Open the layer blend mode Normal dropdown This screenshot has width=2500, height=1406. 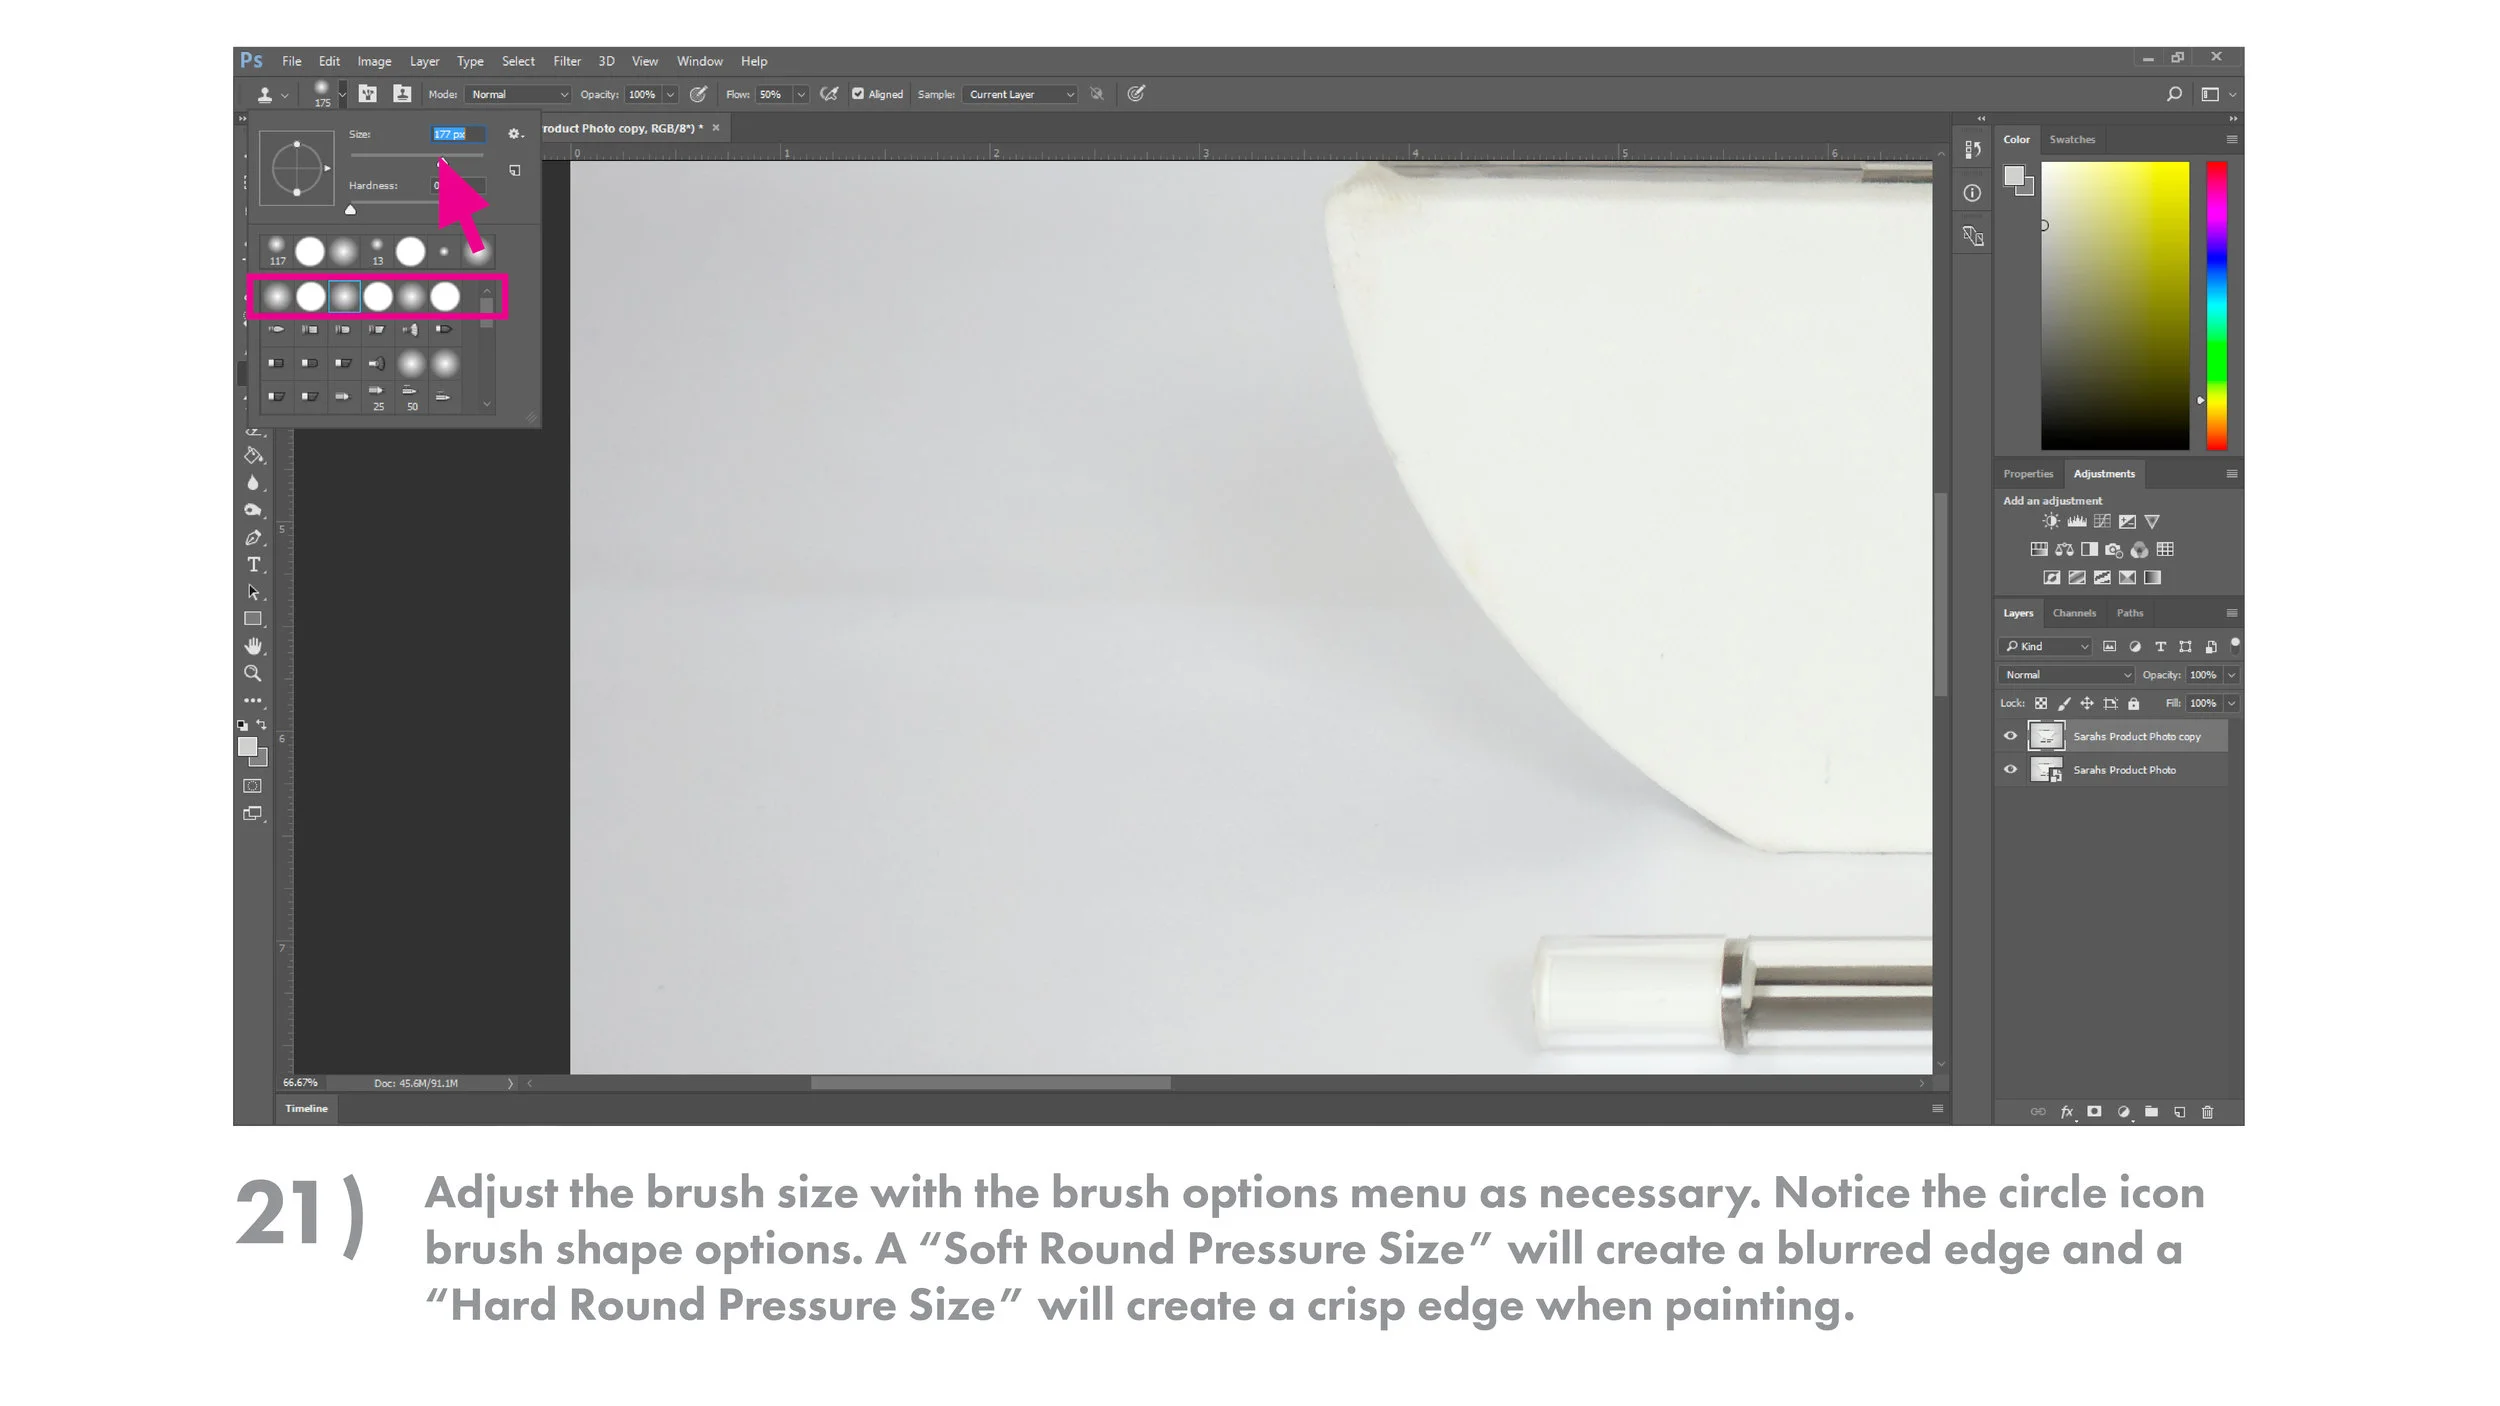point(2067,675)
